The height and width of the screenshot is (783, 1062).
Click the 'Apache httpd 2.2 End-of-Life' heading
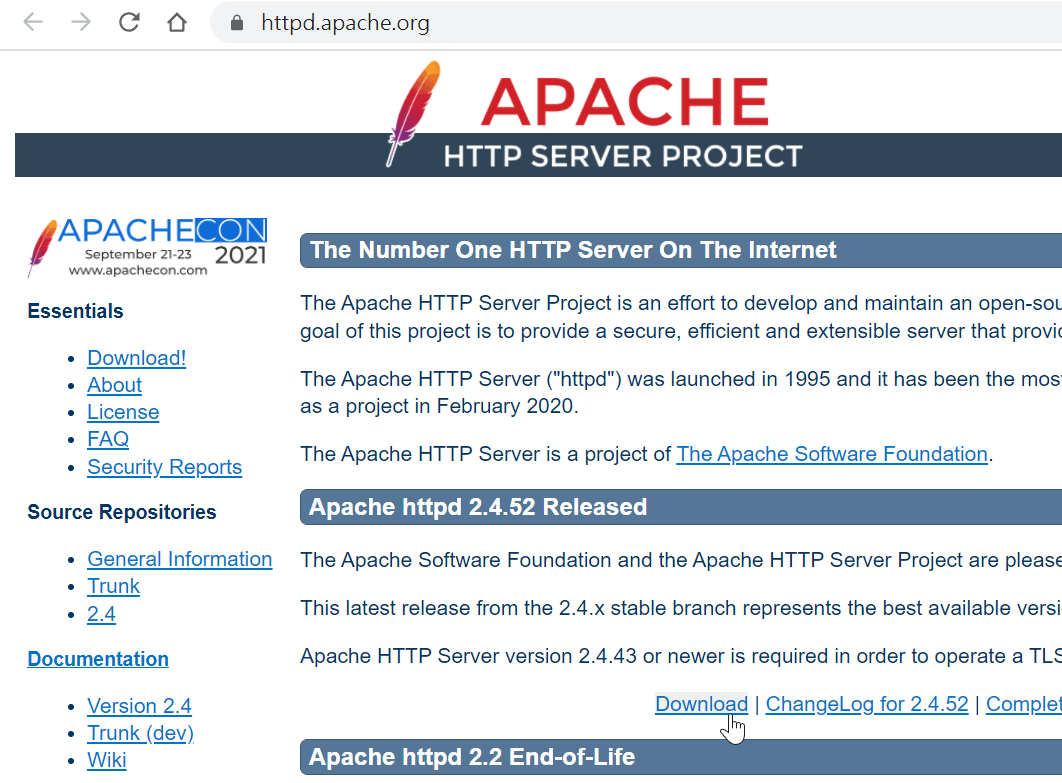[472, 757]
